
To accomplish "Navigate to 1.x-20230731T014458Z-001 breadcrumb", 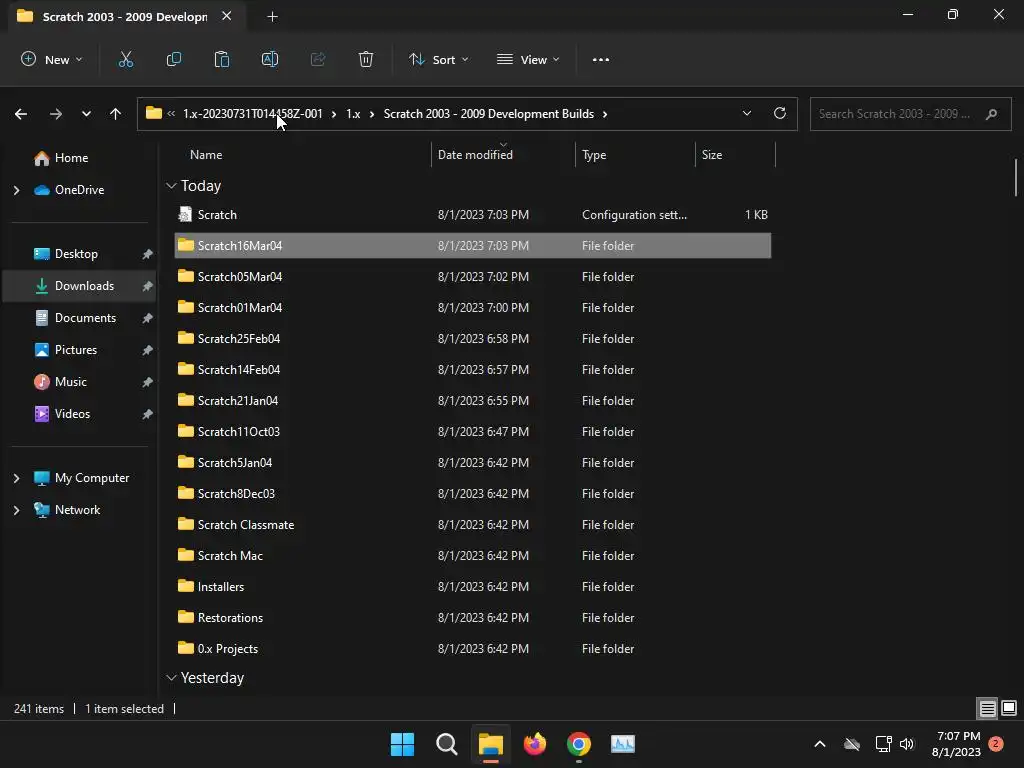I will (252, 114).
